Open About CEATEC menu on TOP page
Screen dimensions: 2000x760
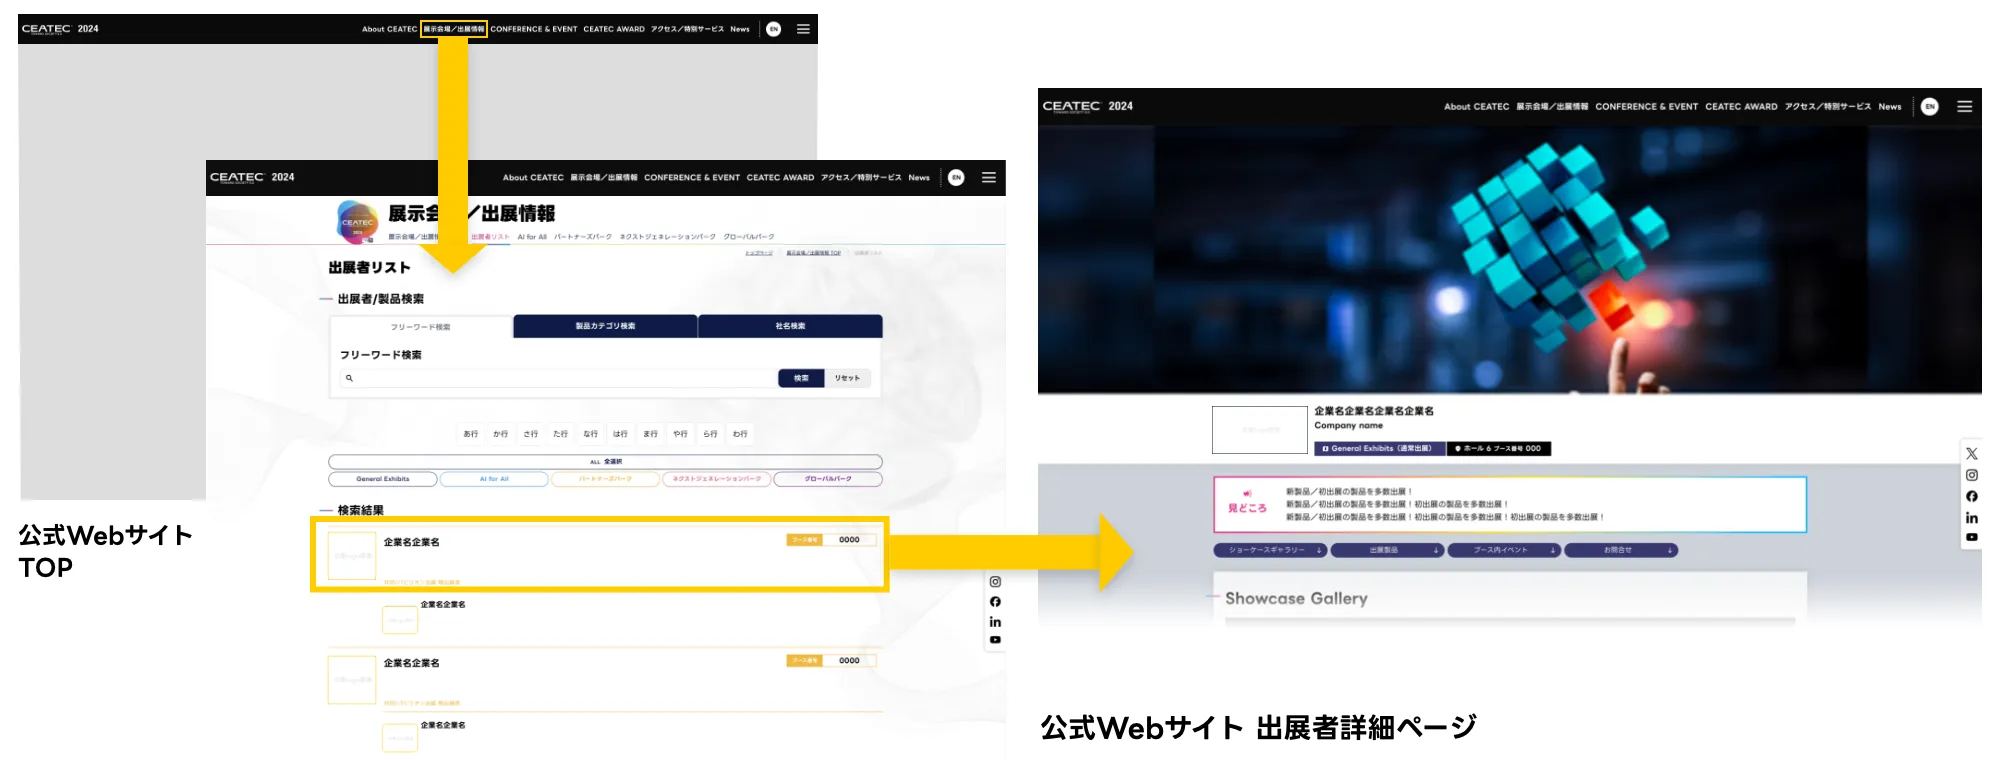coord(389,29)
